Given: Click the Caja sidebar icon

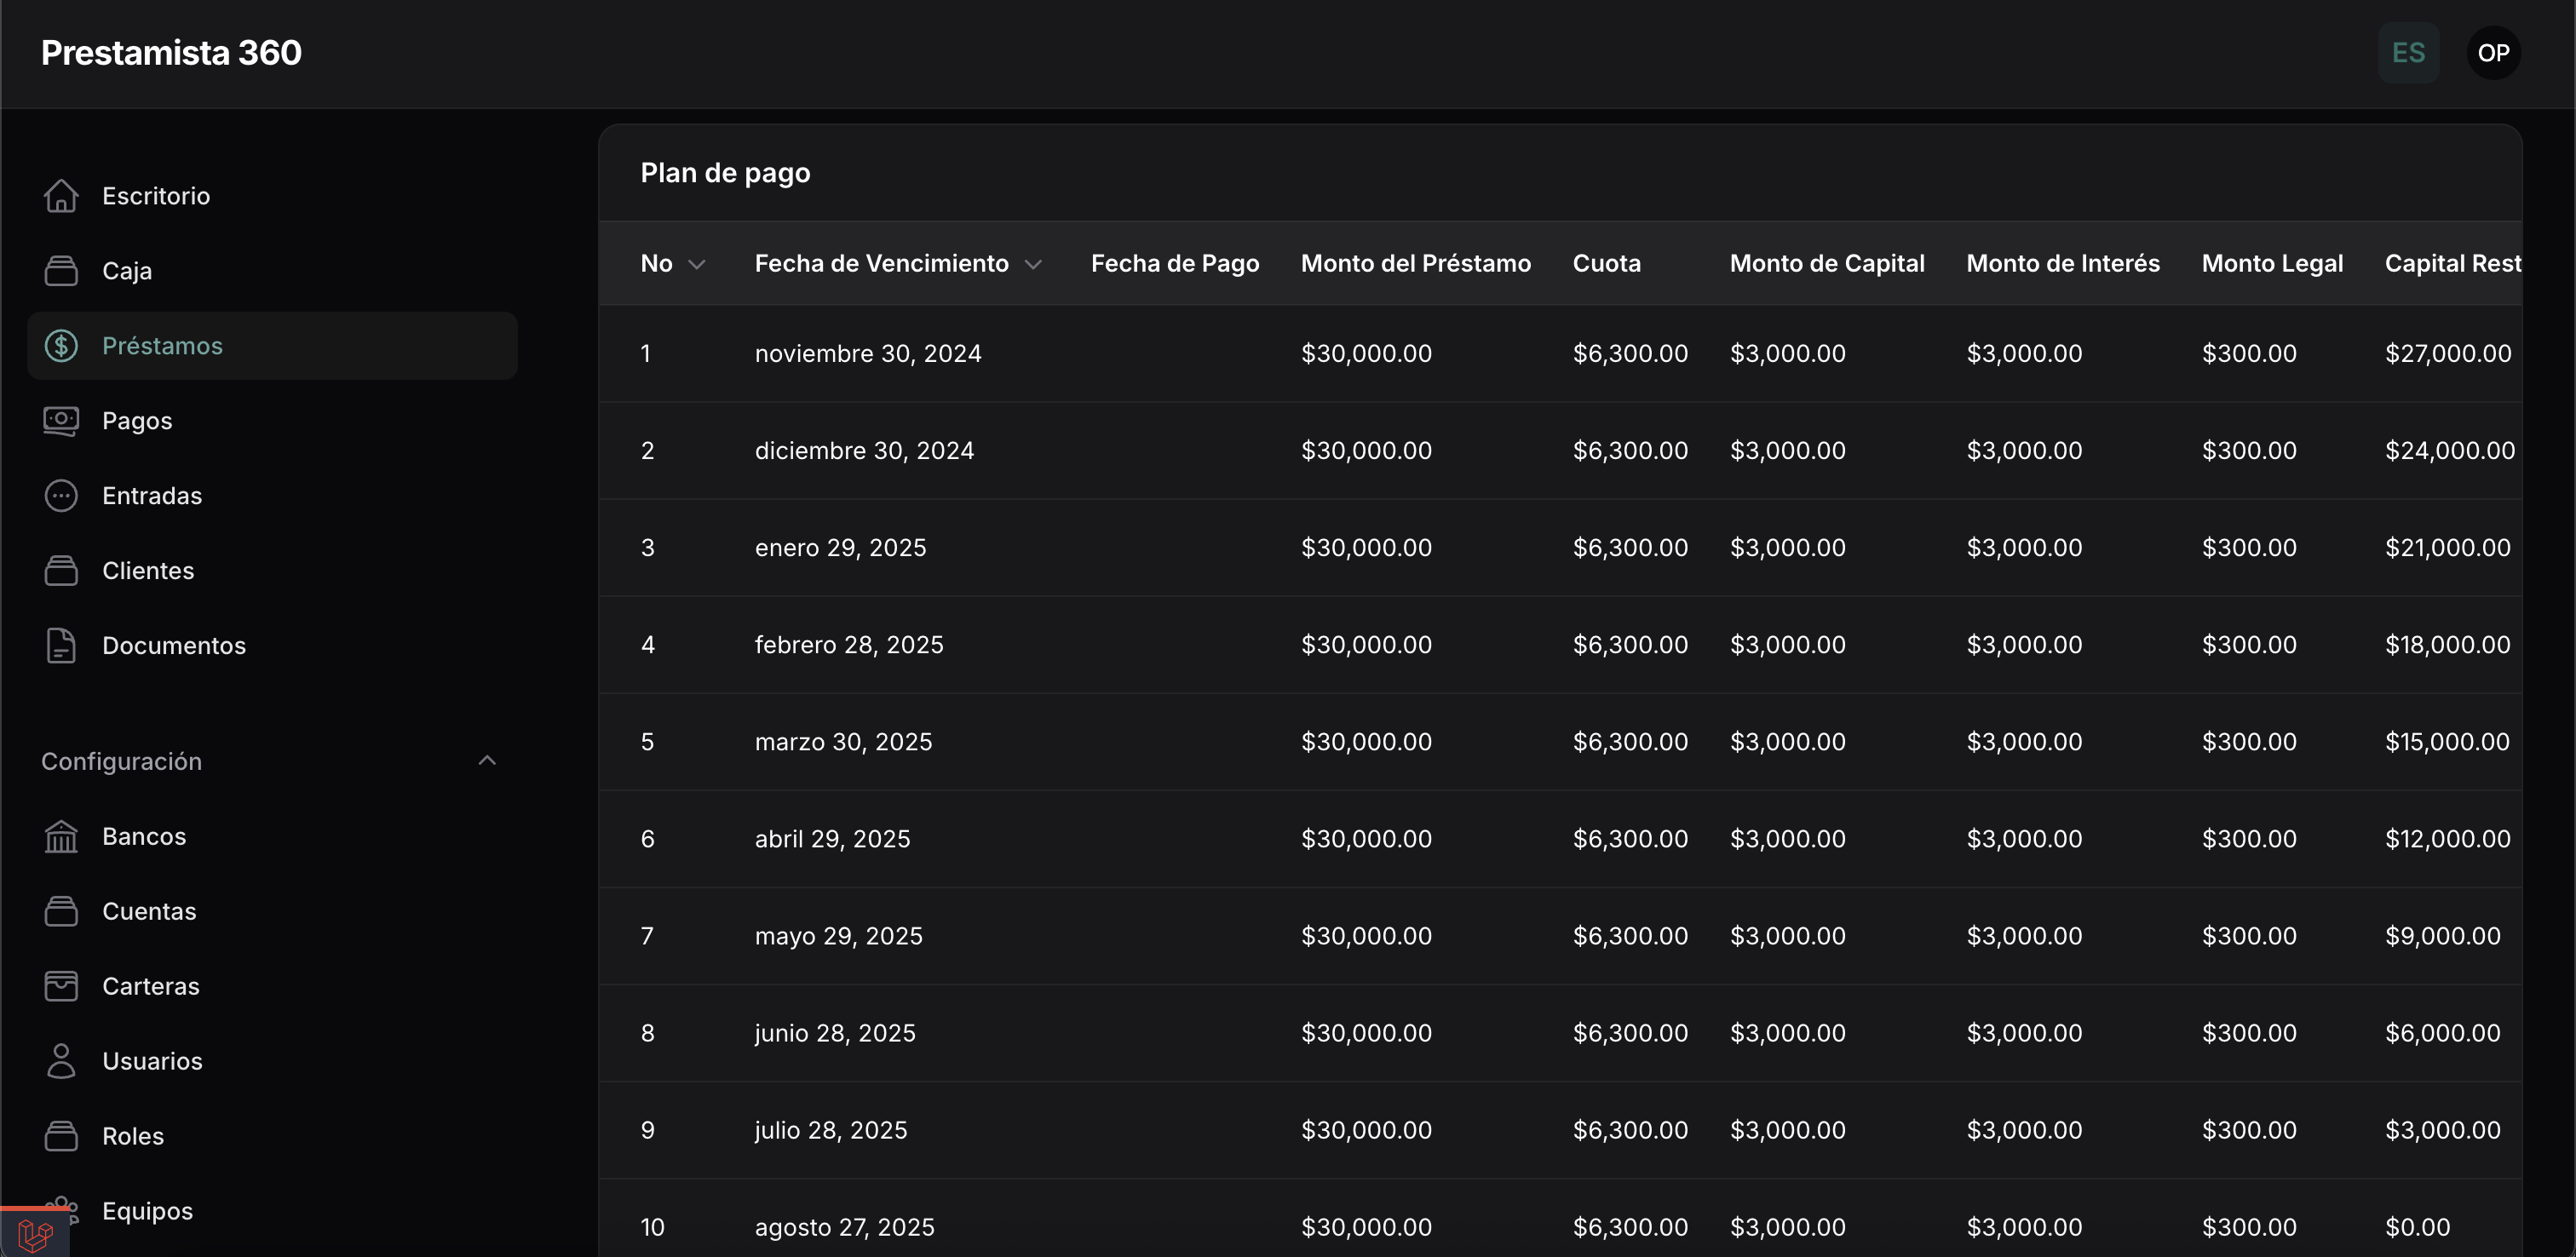Looking at the screenshot, I should point(61,271).
